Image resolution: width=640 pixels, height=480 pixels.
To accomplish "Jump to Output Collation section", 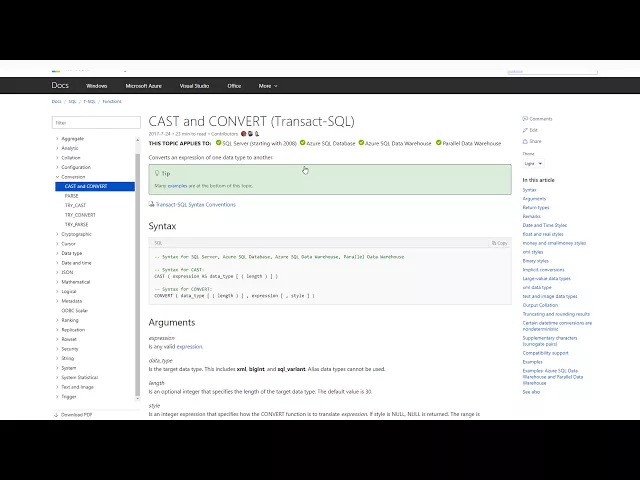I will point(540,305).
